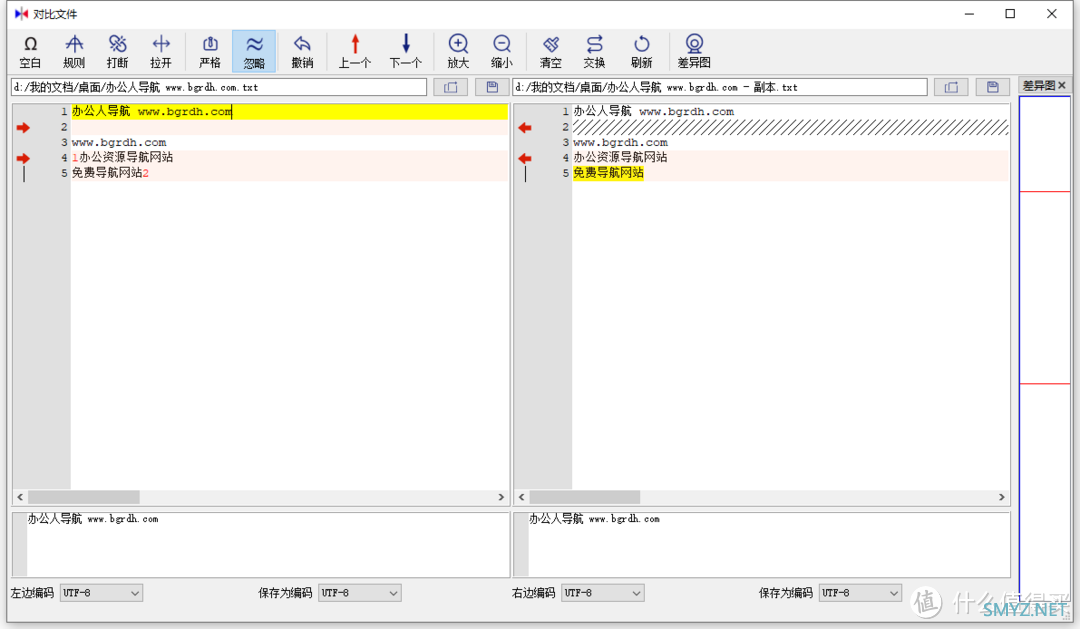Copy right line 2 to the left via arrow
Viewport: 1080px width, 629px height.
point(525,127)
